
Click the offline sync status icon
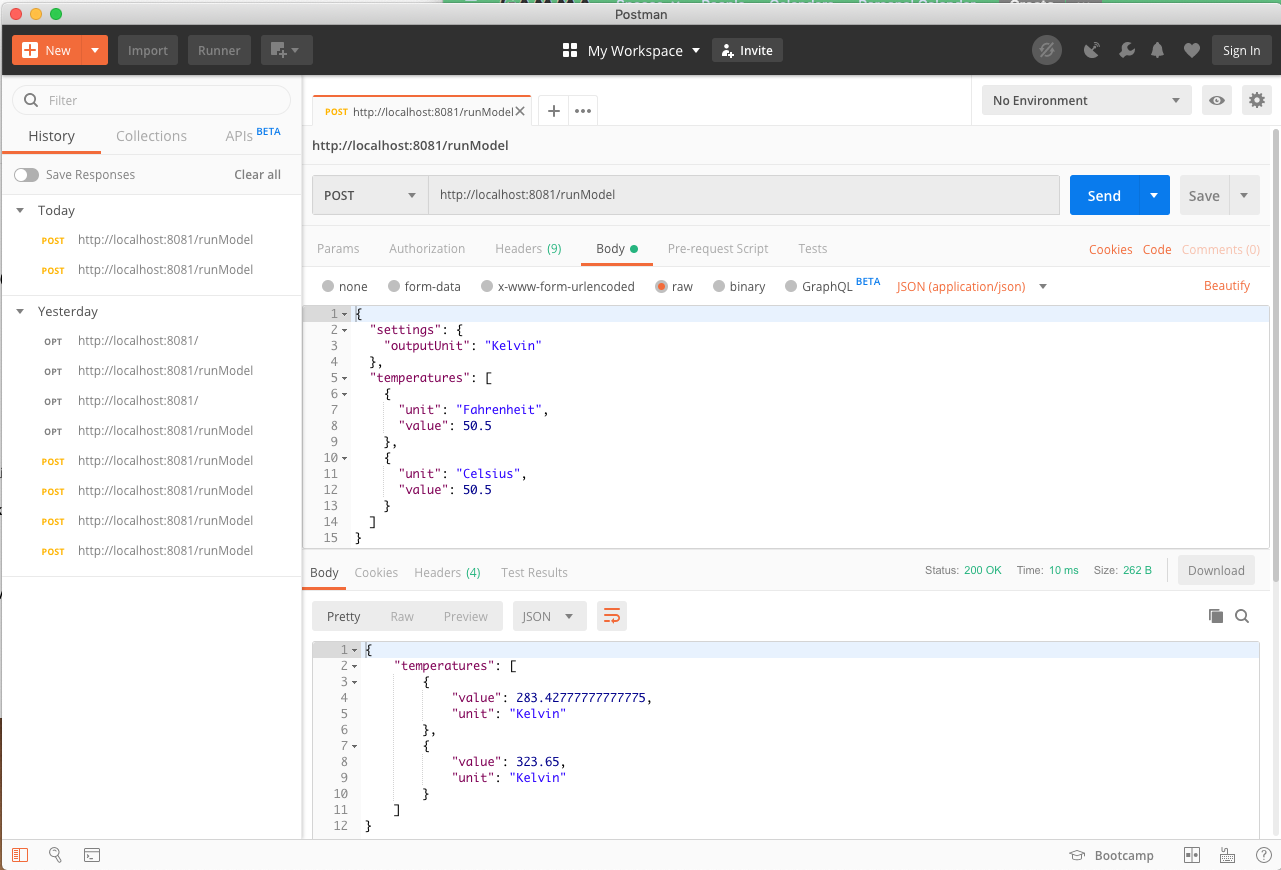pos(1047,50)
